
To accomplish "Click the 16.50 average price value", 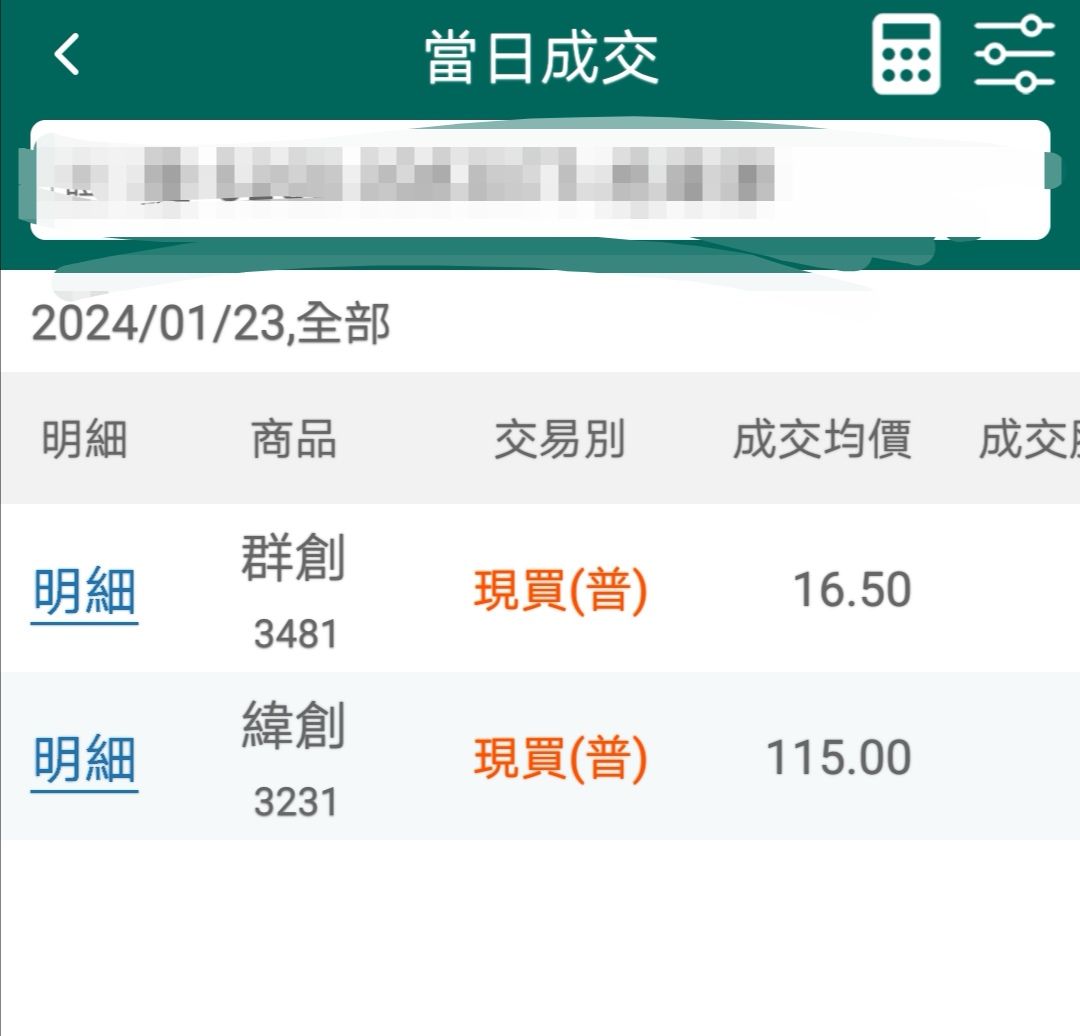I will [851, 591].
